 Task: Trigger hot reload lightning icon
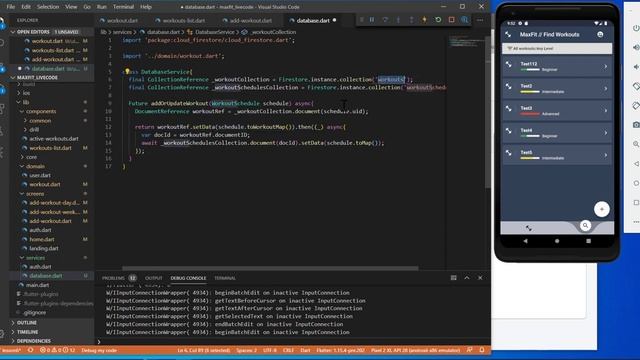pyautogui.click(x=424, y=20)
